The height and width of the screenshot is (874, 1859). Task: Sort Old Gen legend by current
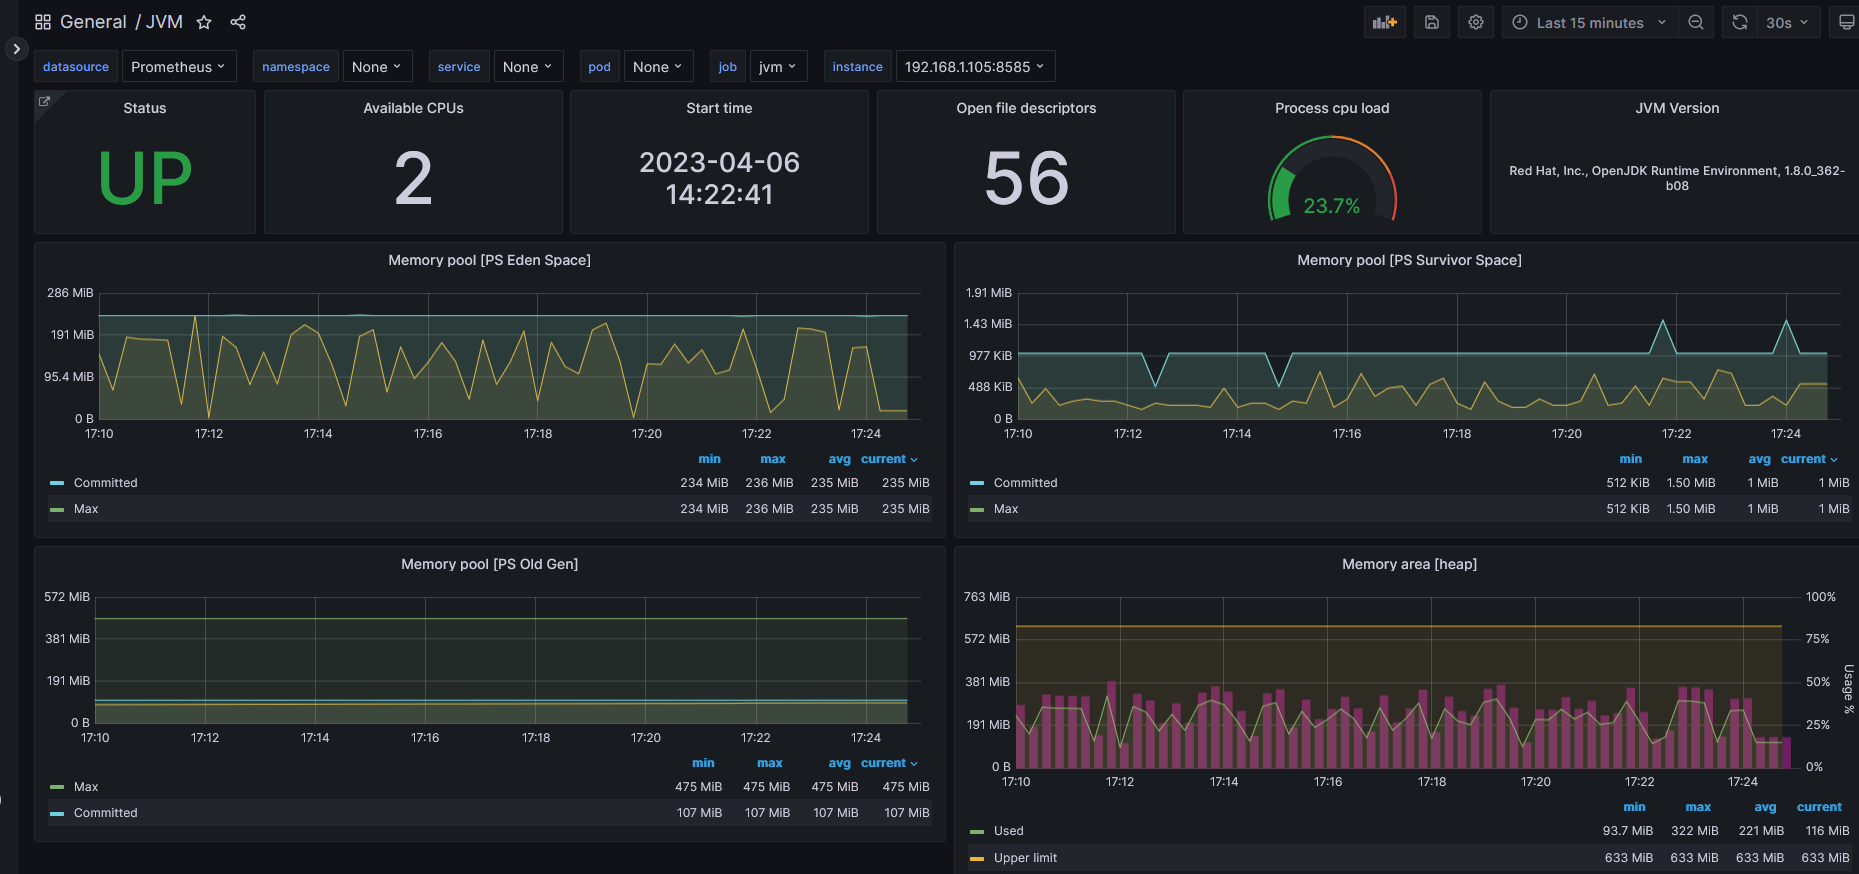(888, 763)
